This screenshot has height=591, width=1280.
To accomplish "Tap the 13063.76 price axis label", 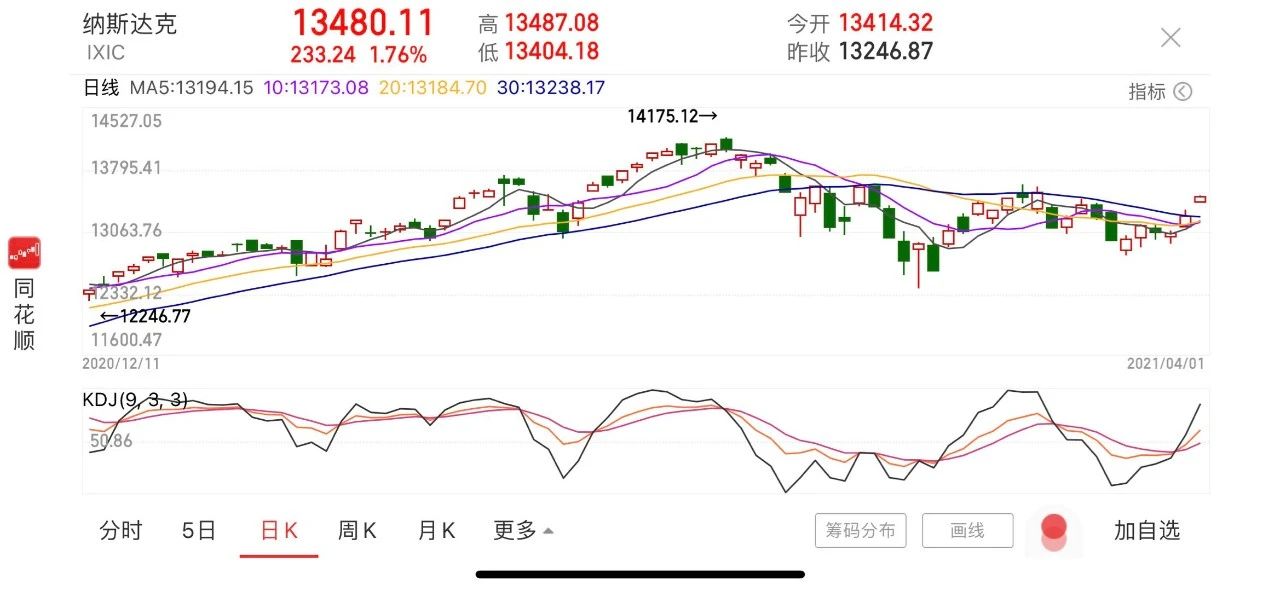I will pyautogui.click(x=126, y=231).
